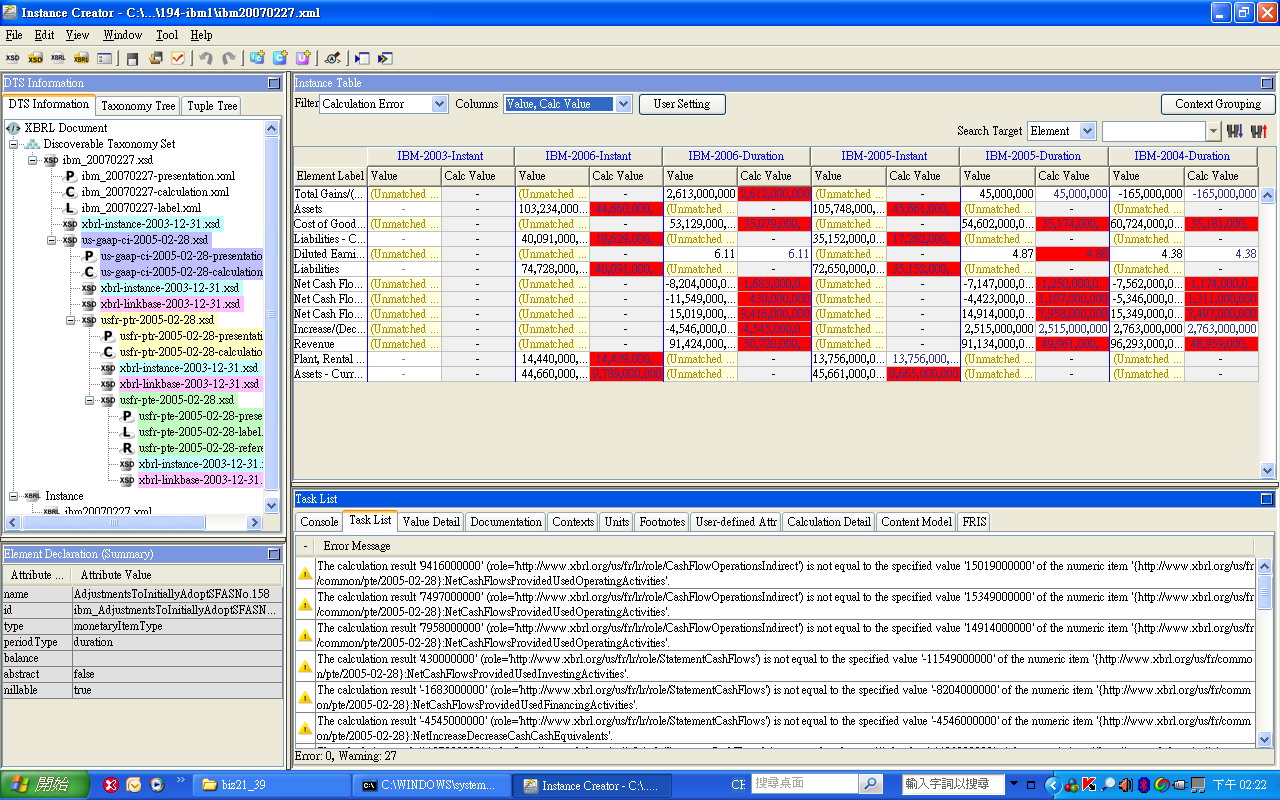The image size is (1280, 800).
Task: Click the yellow XSD toolbar icon
Action: [x=35, y=58]
